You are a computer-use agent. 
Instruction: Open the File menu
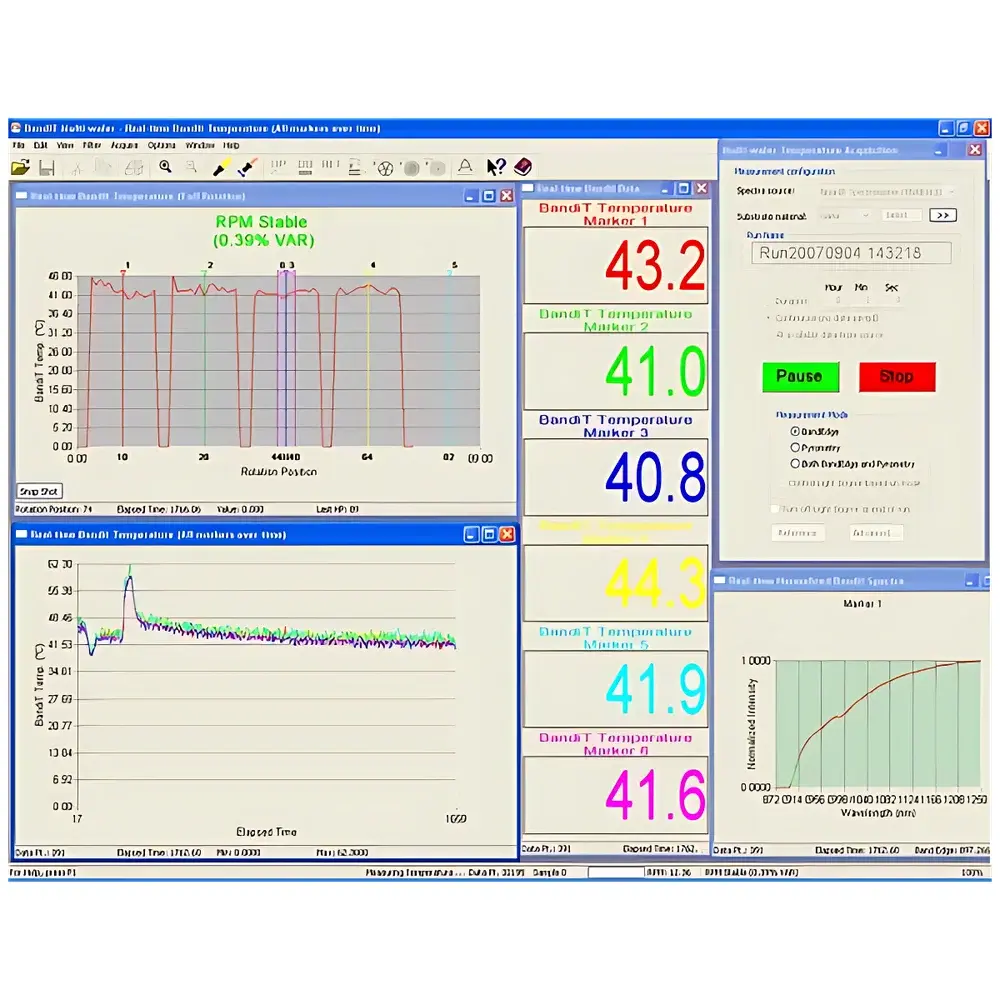point(18,145)
